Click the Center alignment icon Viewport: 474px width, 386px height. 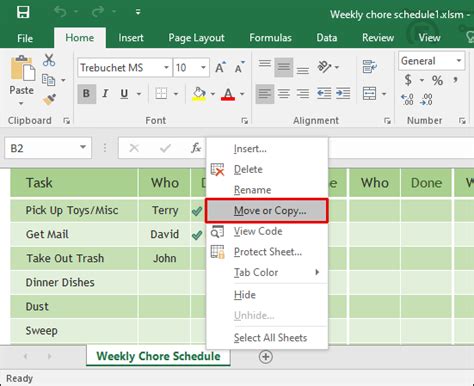coord(284,94)
